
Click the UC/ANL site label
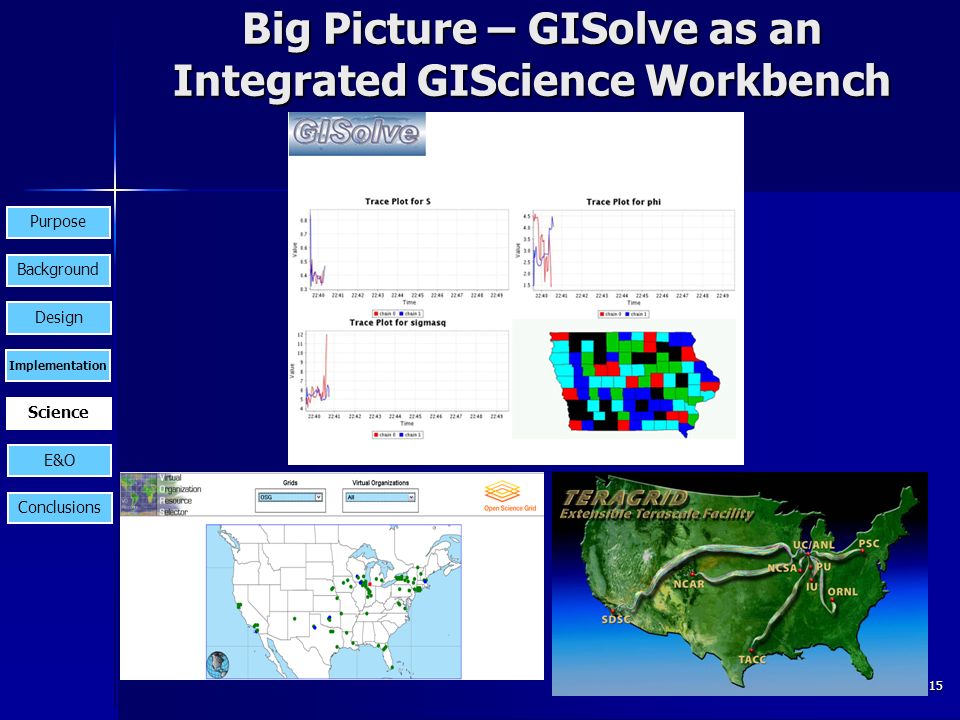tap(814, 545)
